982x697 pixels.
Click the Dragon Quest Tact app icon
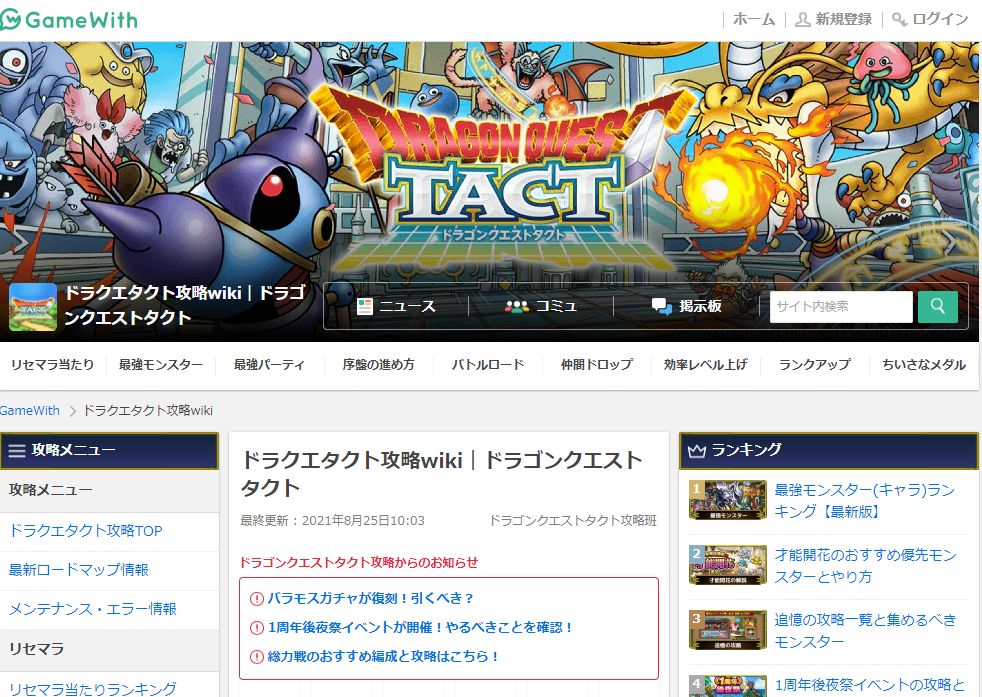tap(33, 306)
